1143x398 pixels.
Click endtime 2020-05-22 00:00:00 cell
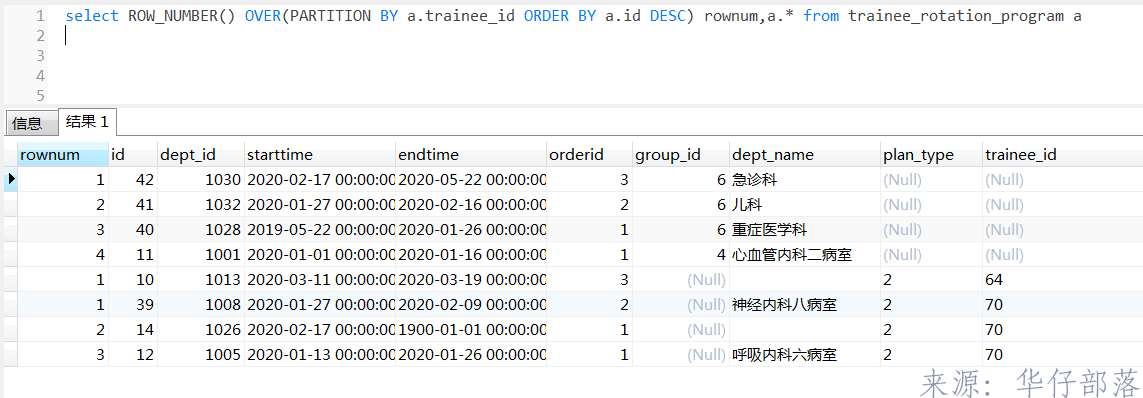(x=470, y=180)
